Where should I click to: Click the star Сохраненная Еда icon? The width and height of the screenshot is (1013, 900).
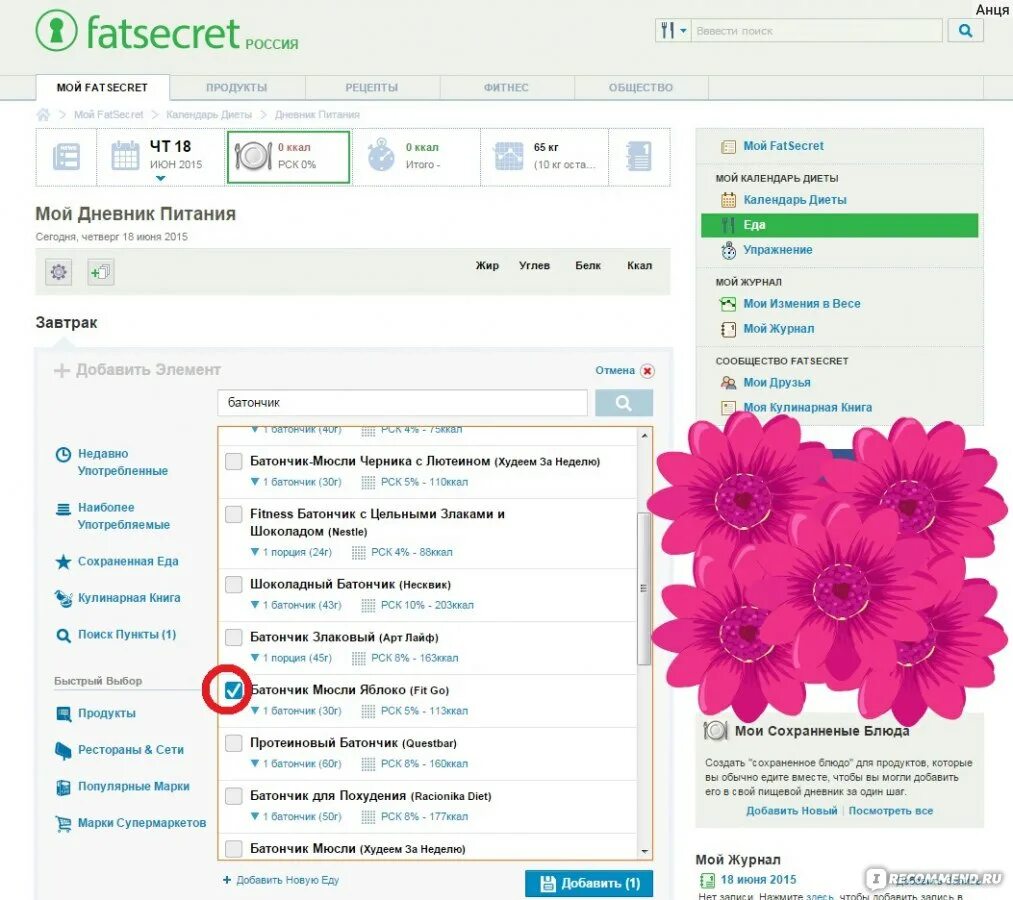(x=63, y=561)
